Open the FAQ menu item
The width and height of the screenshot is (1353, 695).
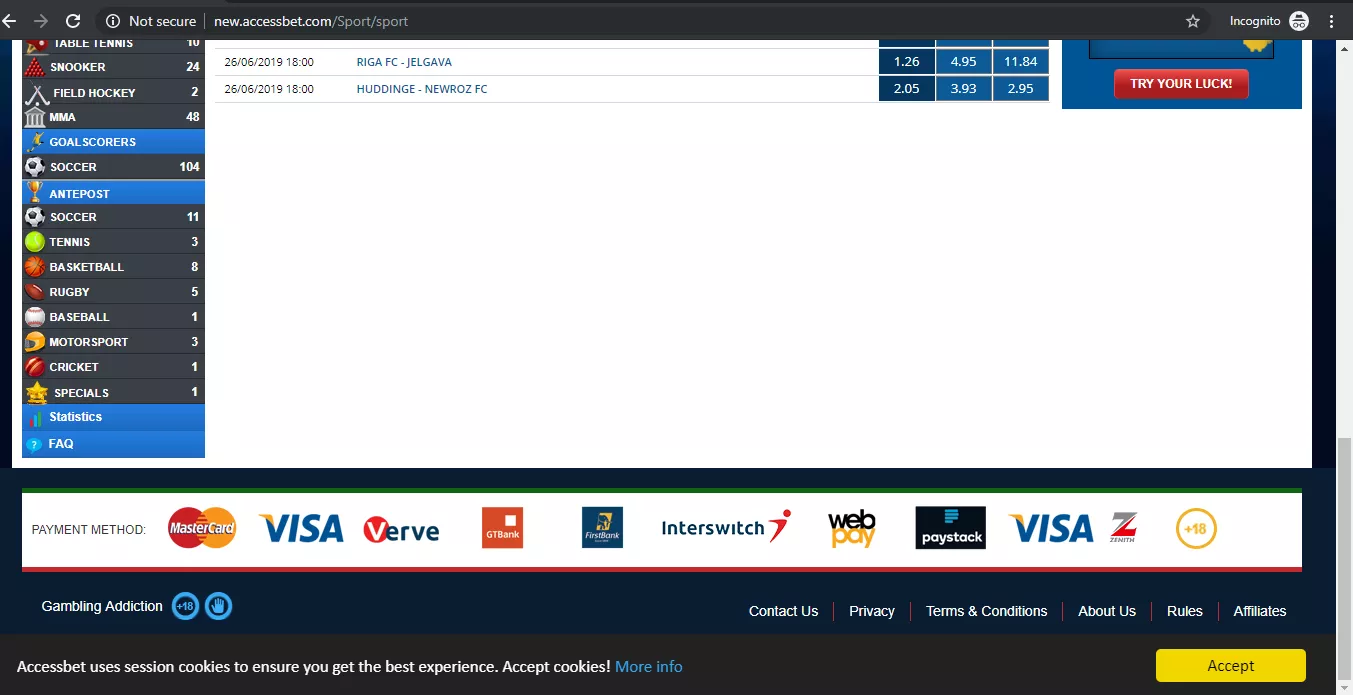point(61,444)
